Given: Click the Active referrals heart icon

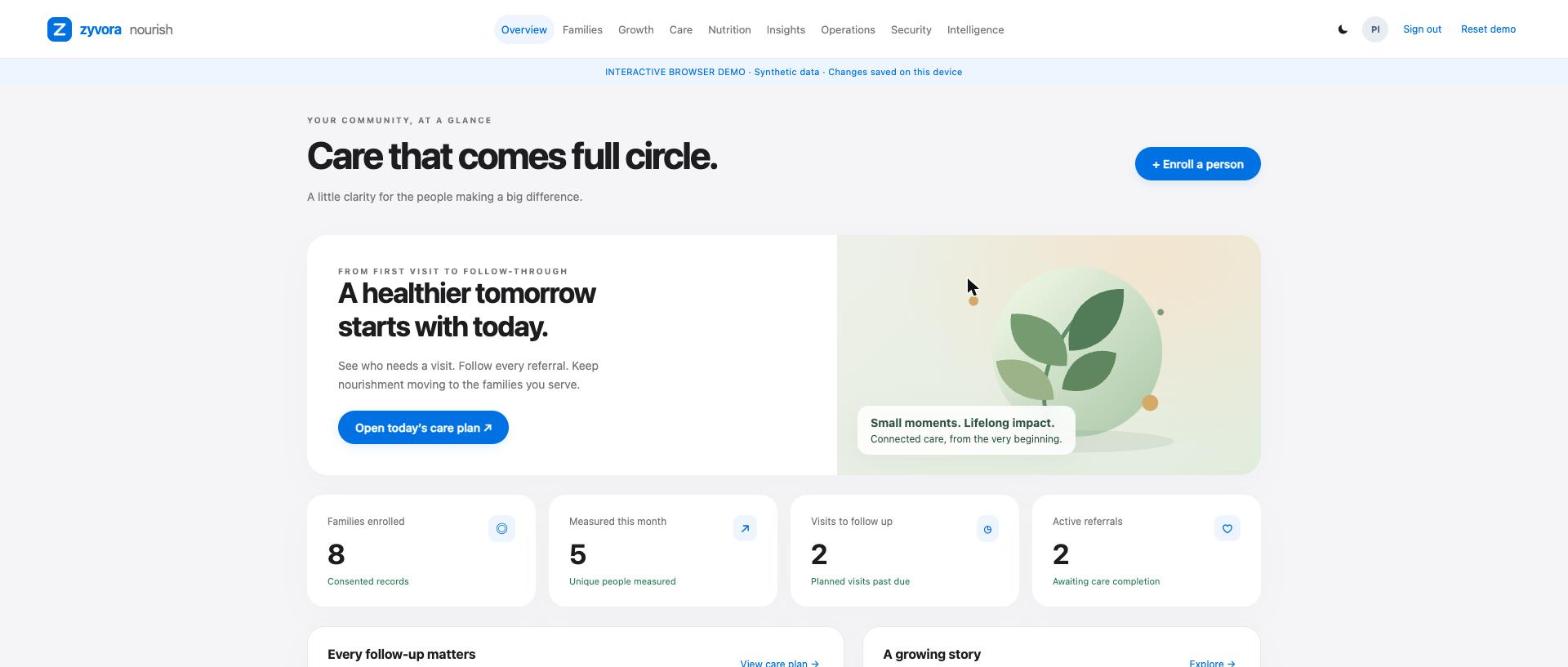Looking at the screenshot, I should click(1227, 528).
